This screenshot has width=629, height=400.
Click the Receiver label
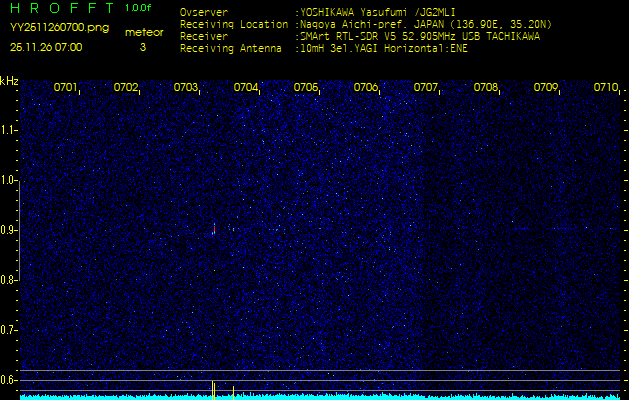[x=204, y=37]
